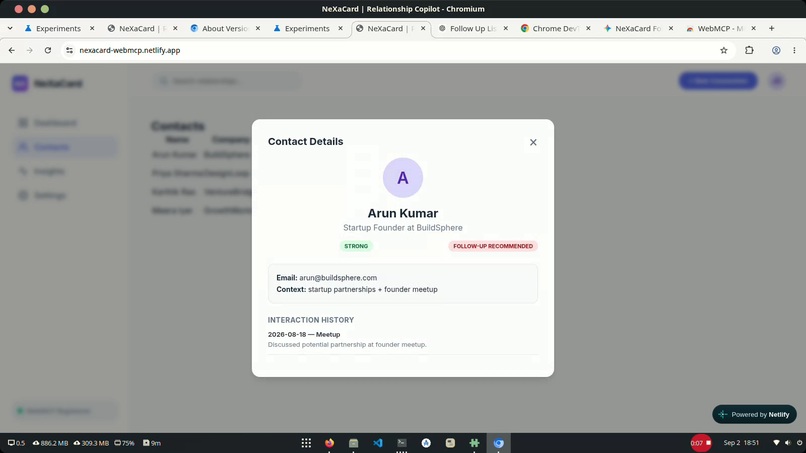Image resolution: width=806 pixels, height=453 pixels.
Task: Open the volume icon in system tray
Action: coord(787,443)
